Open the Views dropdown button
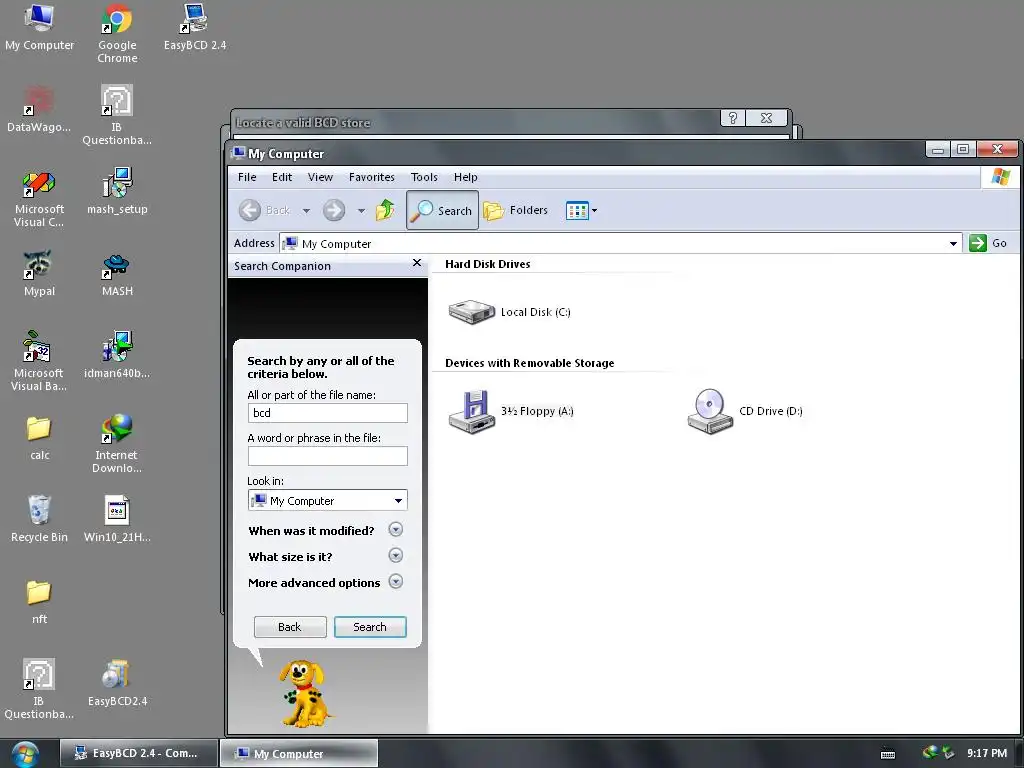Viewport: 1024px width, 768px height. click(x=581, y=211)
